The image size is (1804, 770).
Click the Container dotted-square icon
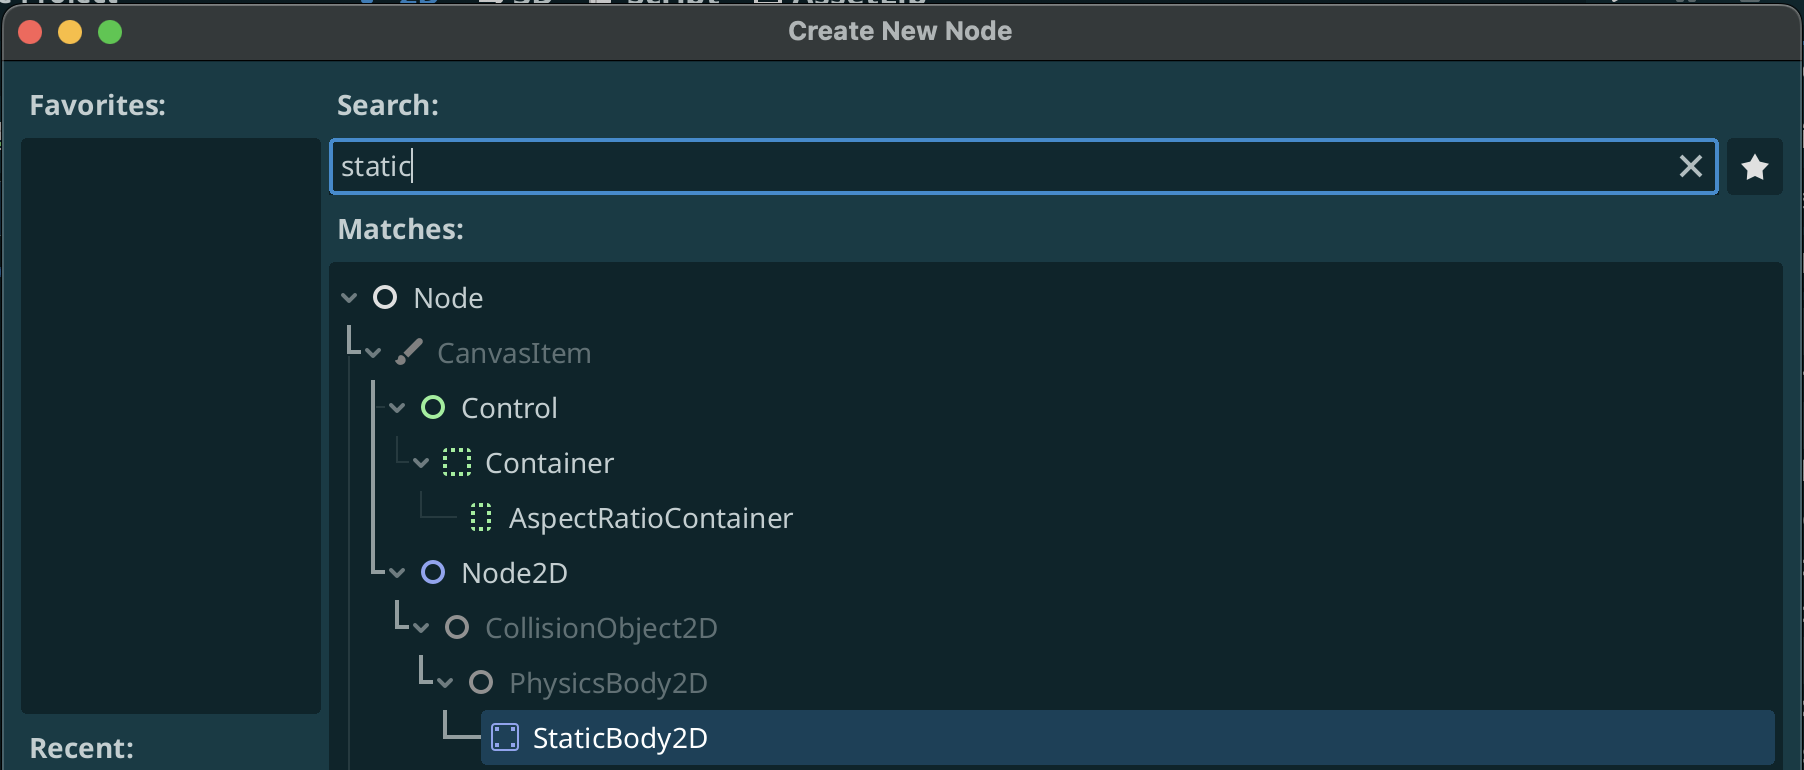click(x=457, y=462)
